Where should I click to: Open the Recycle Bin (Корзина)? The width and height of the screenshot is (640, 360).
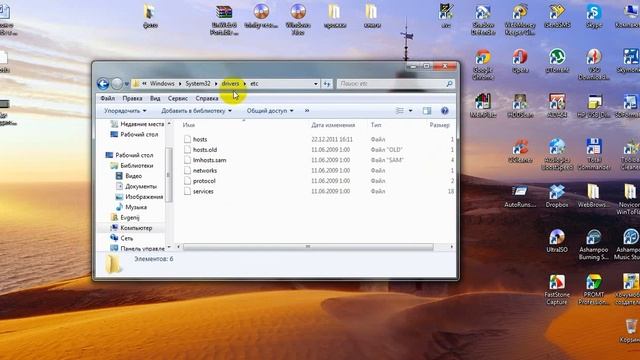coord(631,331)
